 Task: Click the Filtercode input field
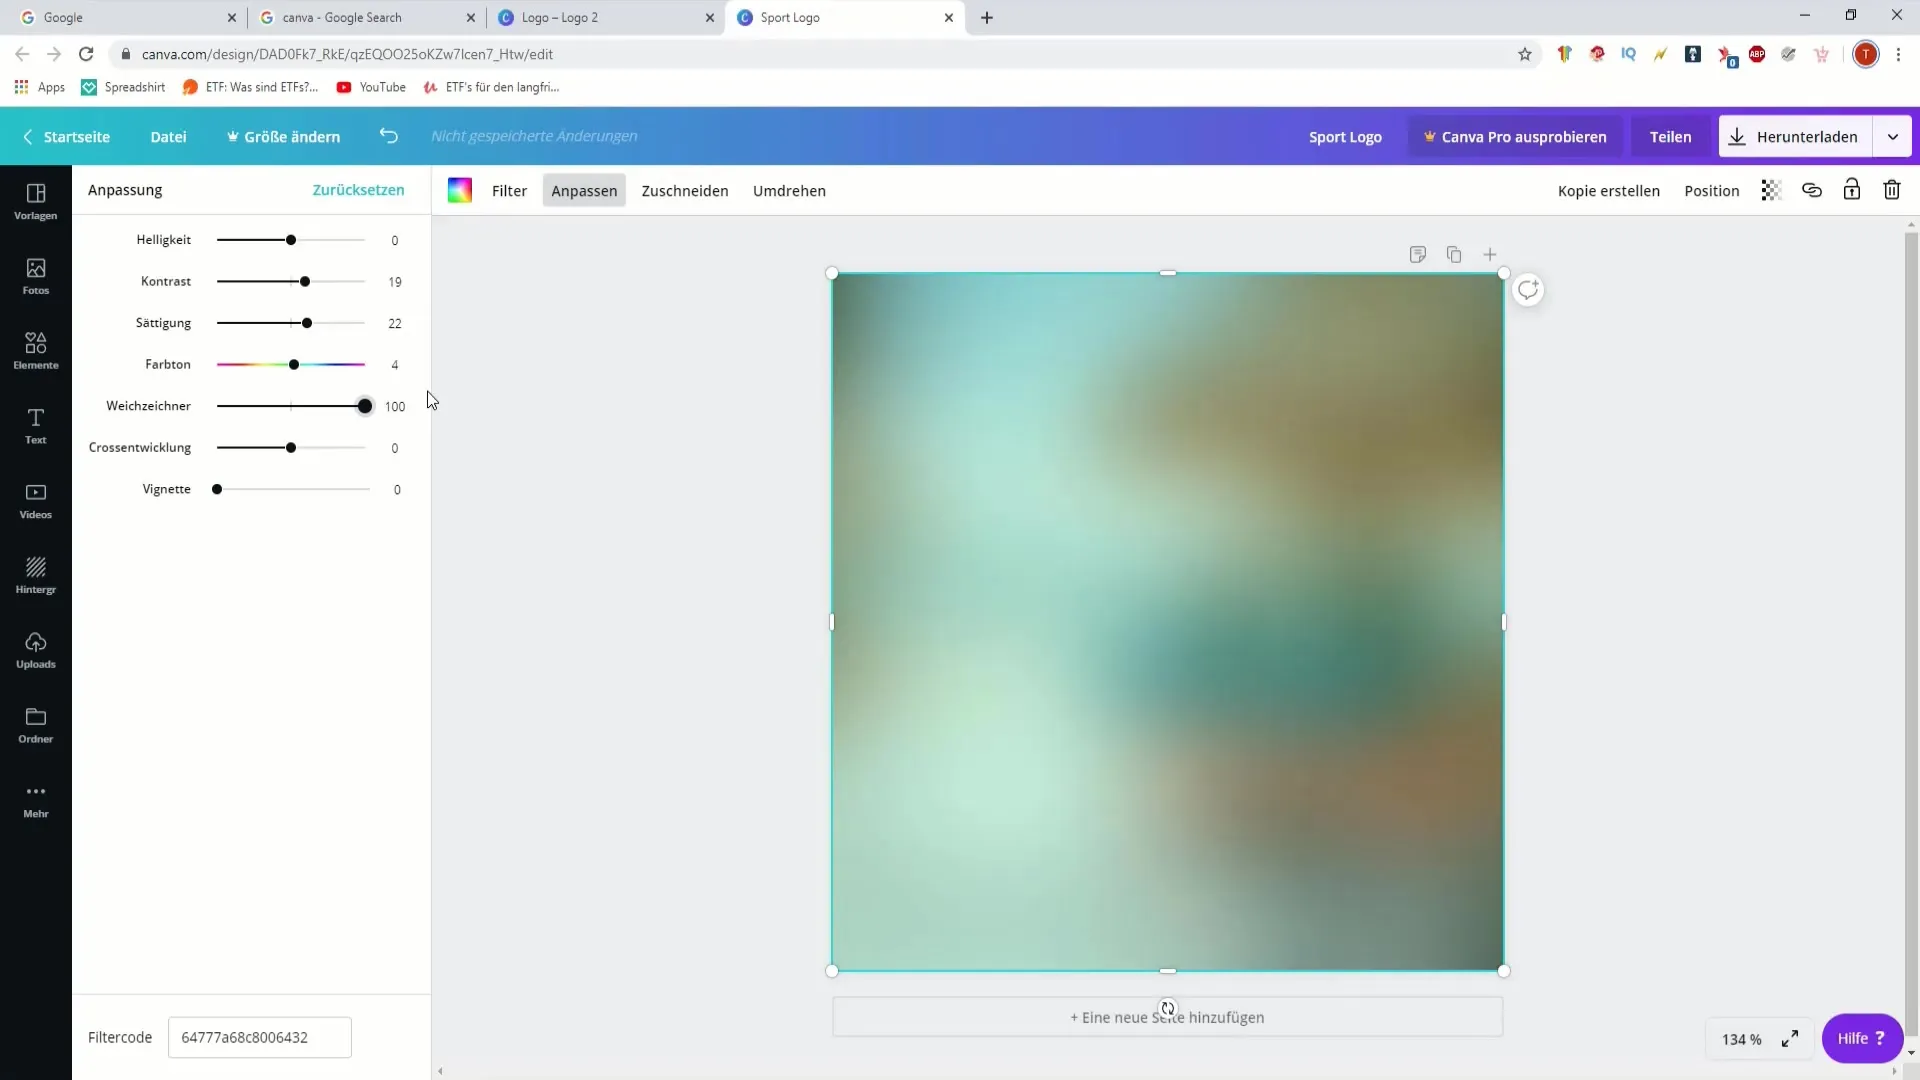(259, 1037)
